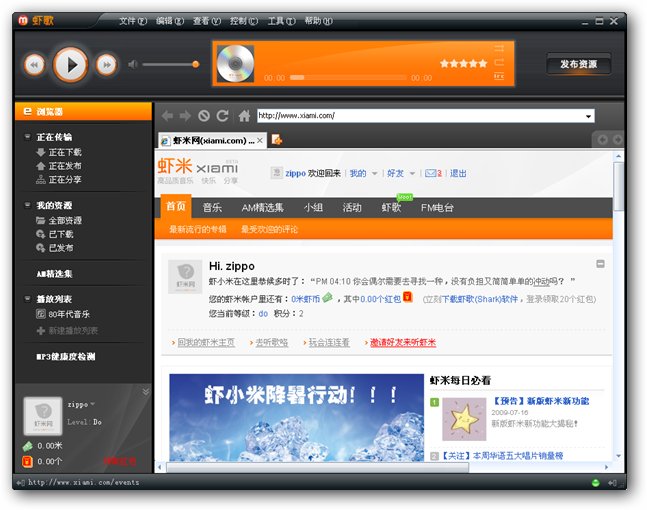647x510 pixels.
Task: Click the red envelope 0.00个 icon
Action: click(x=27, y=461)
